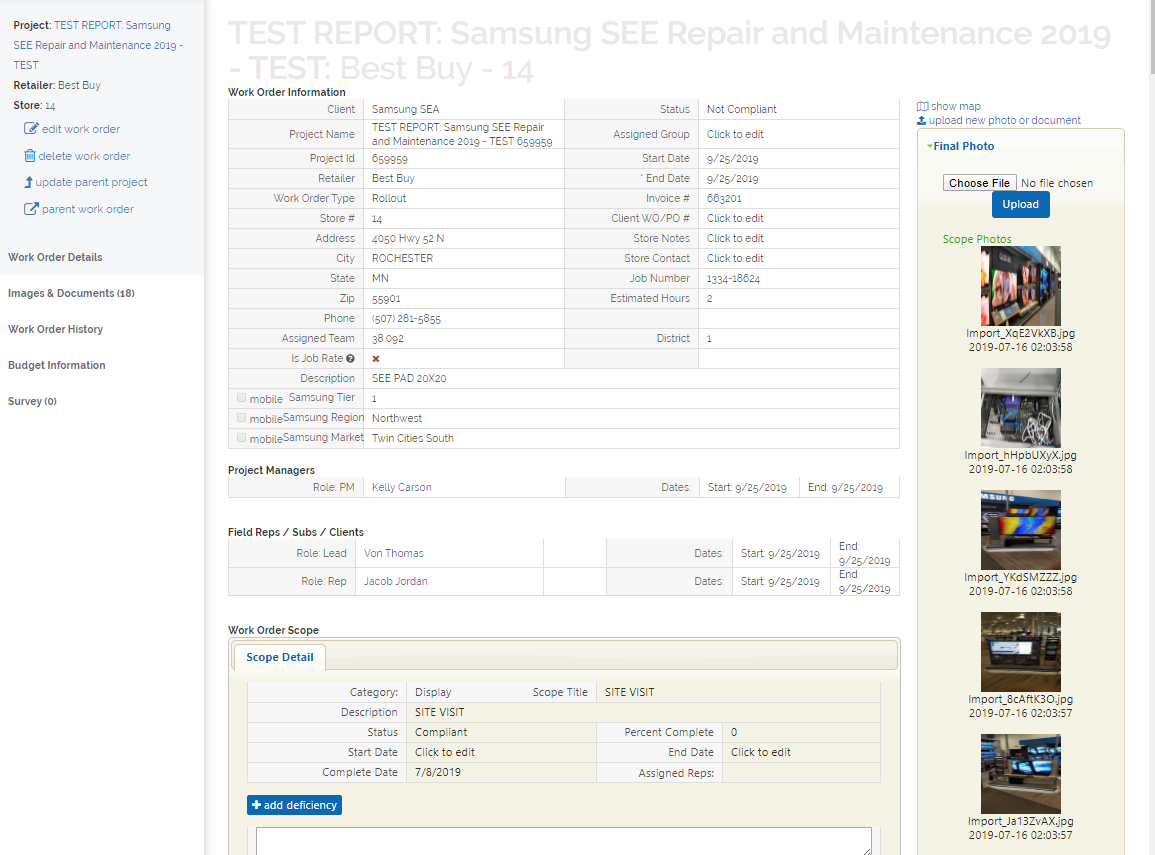Click to edit scope Start Date
The image size is (1155, 855).
(444, 752)
